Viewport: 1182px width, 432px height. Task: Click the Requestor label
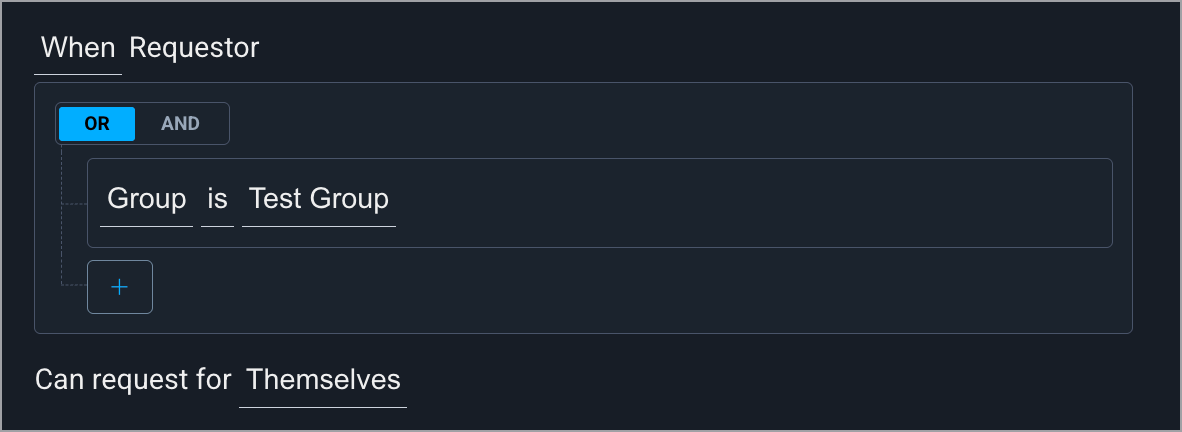(194, 48)
